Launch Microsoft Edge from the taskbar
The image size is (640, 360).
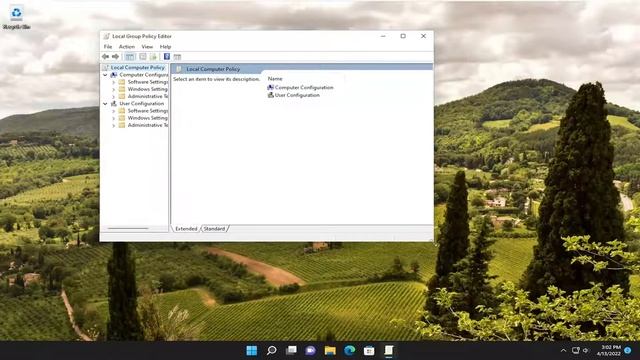click(x=349, y=350)
